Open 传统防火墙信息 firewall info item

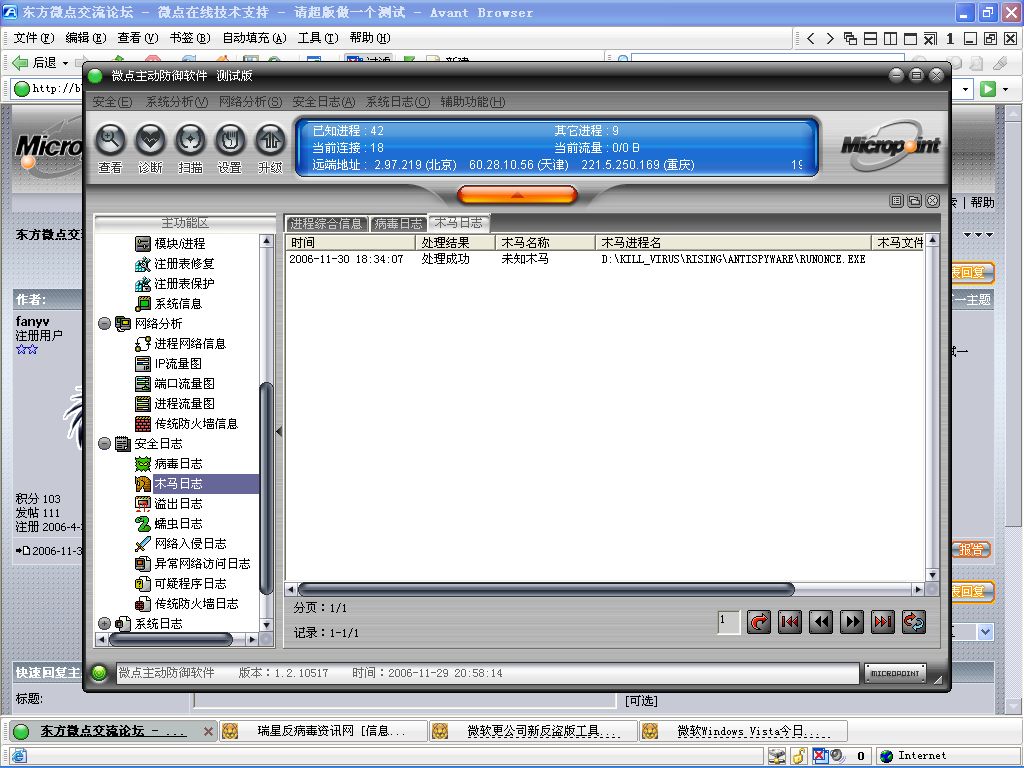point(186,424)
